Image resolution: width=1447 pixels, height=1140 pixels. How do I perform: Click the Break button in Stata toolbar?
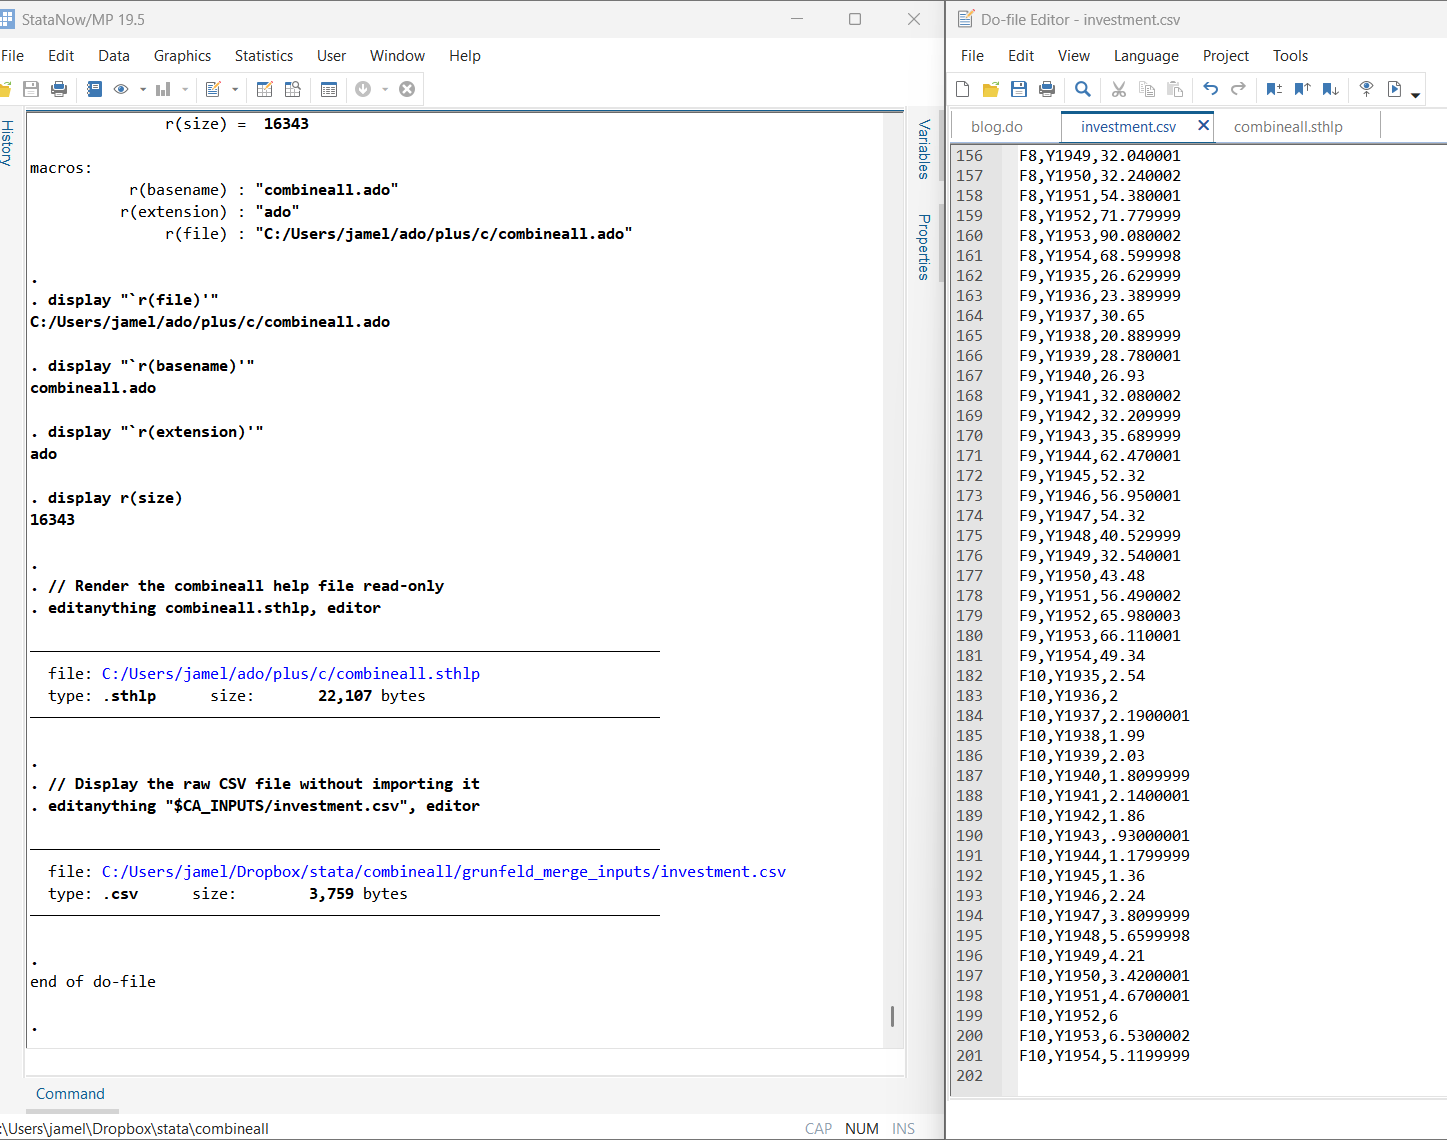[407, 89]
